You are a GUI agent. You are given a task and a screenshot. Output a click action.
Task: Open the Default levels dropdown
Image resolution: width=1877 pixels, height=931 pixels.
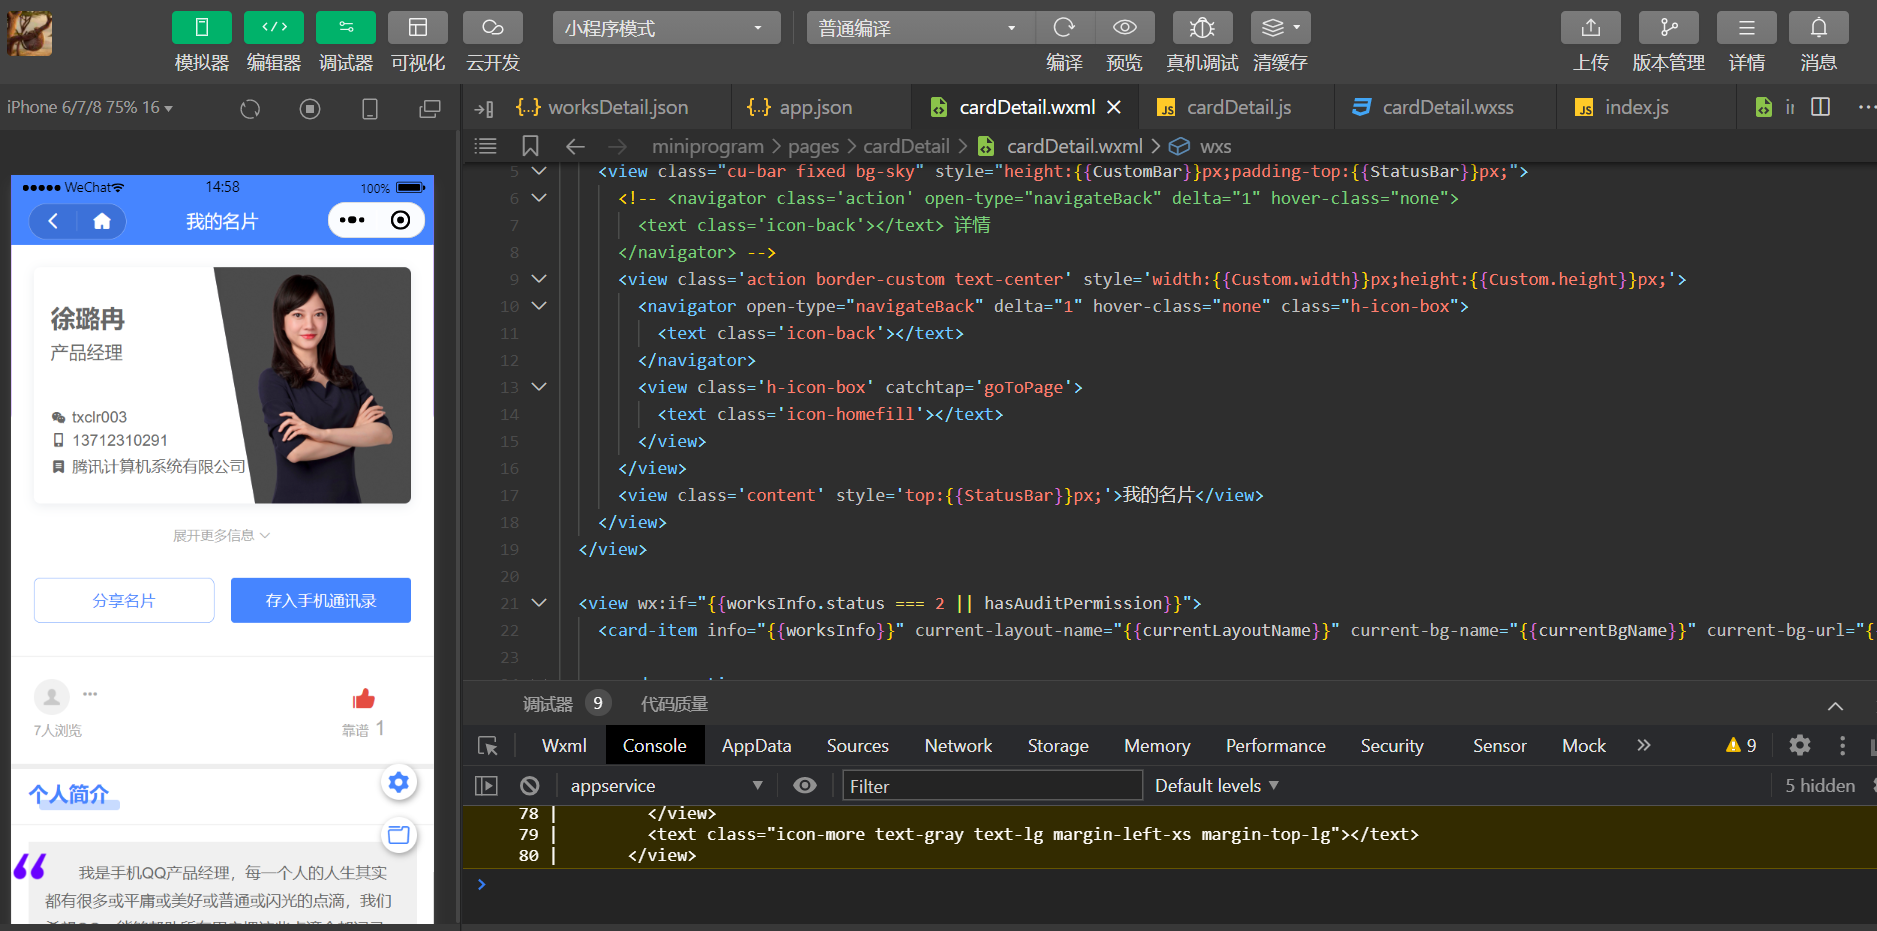(x=1217, y=786)
